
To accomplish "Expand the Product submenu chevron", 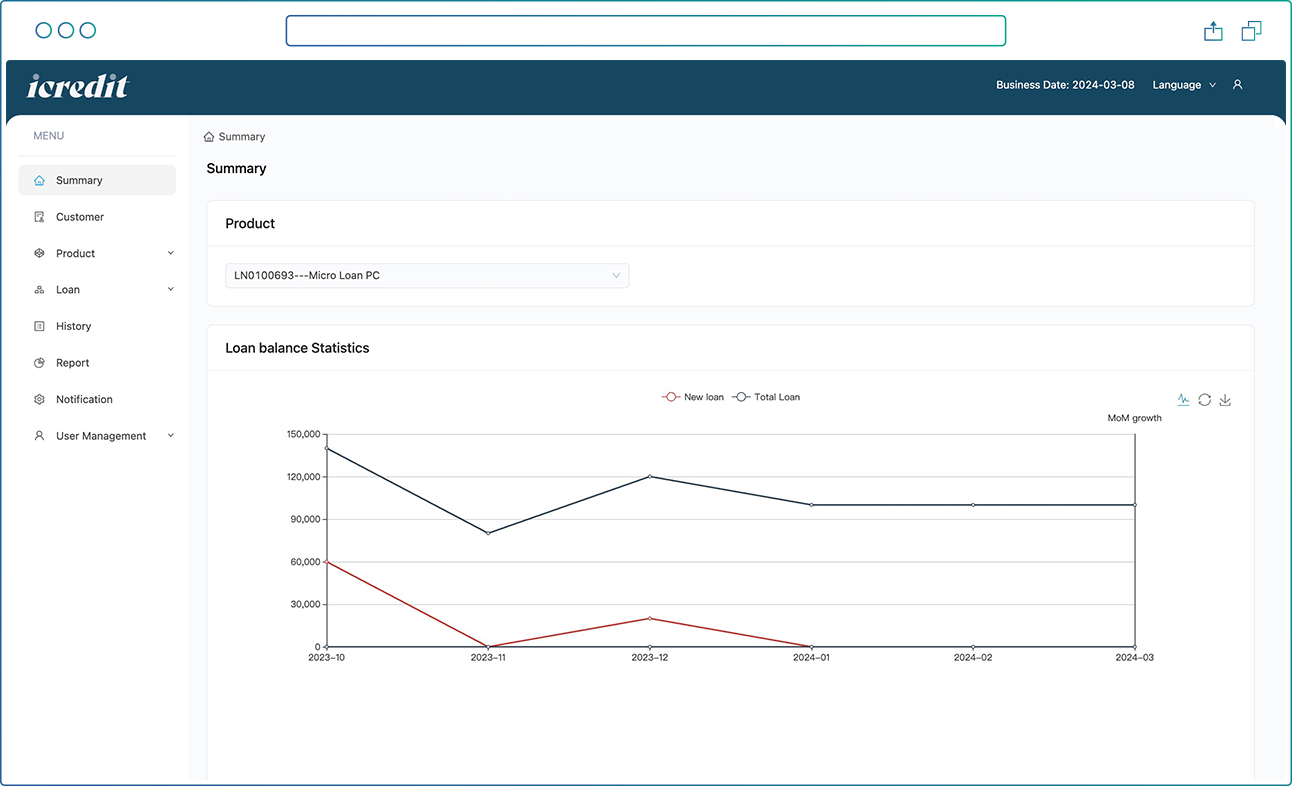I will click(171, 253).
